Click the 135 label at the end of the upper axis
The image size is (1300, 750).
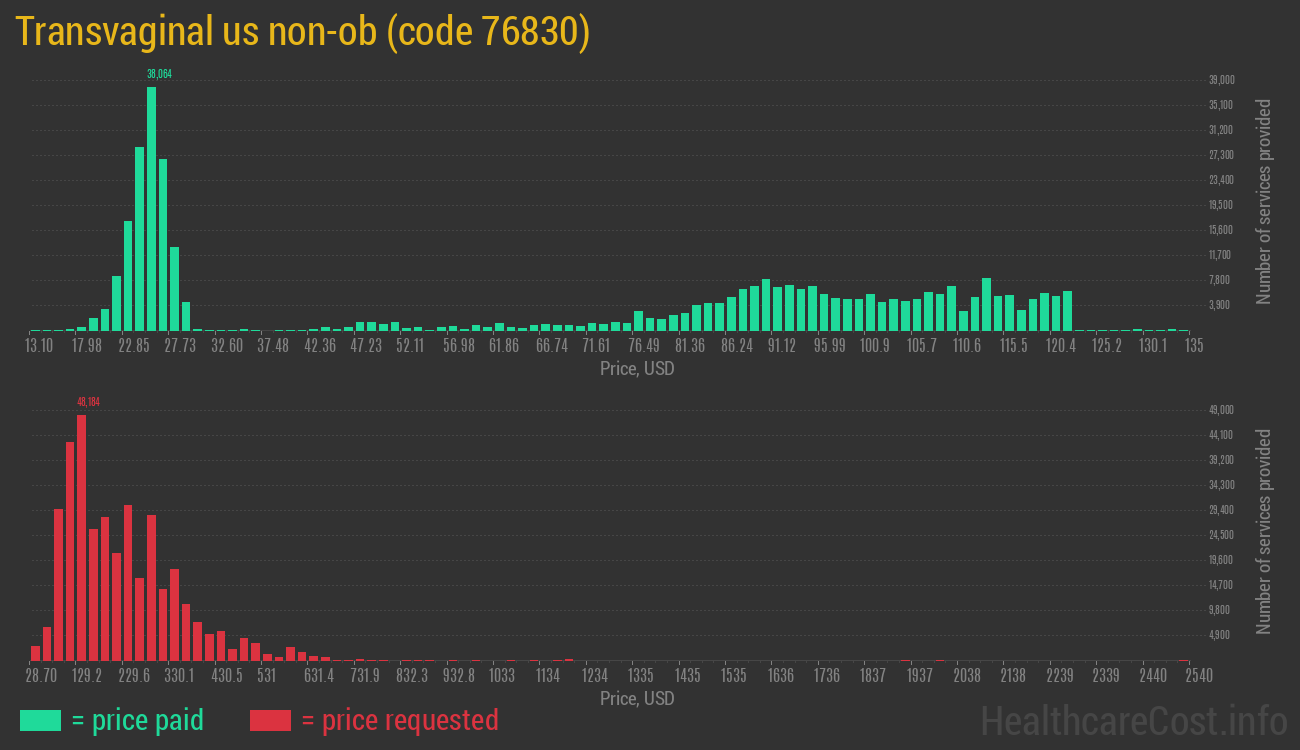(1193, 345)
